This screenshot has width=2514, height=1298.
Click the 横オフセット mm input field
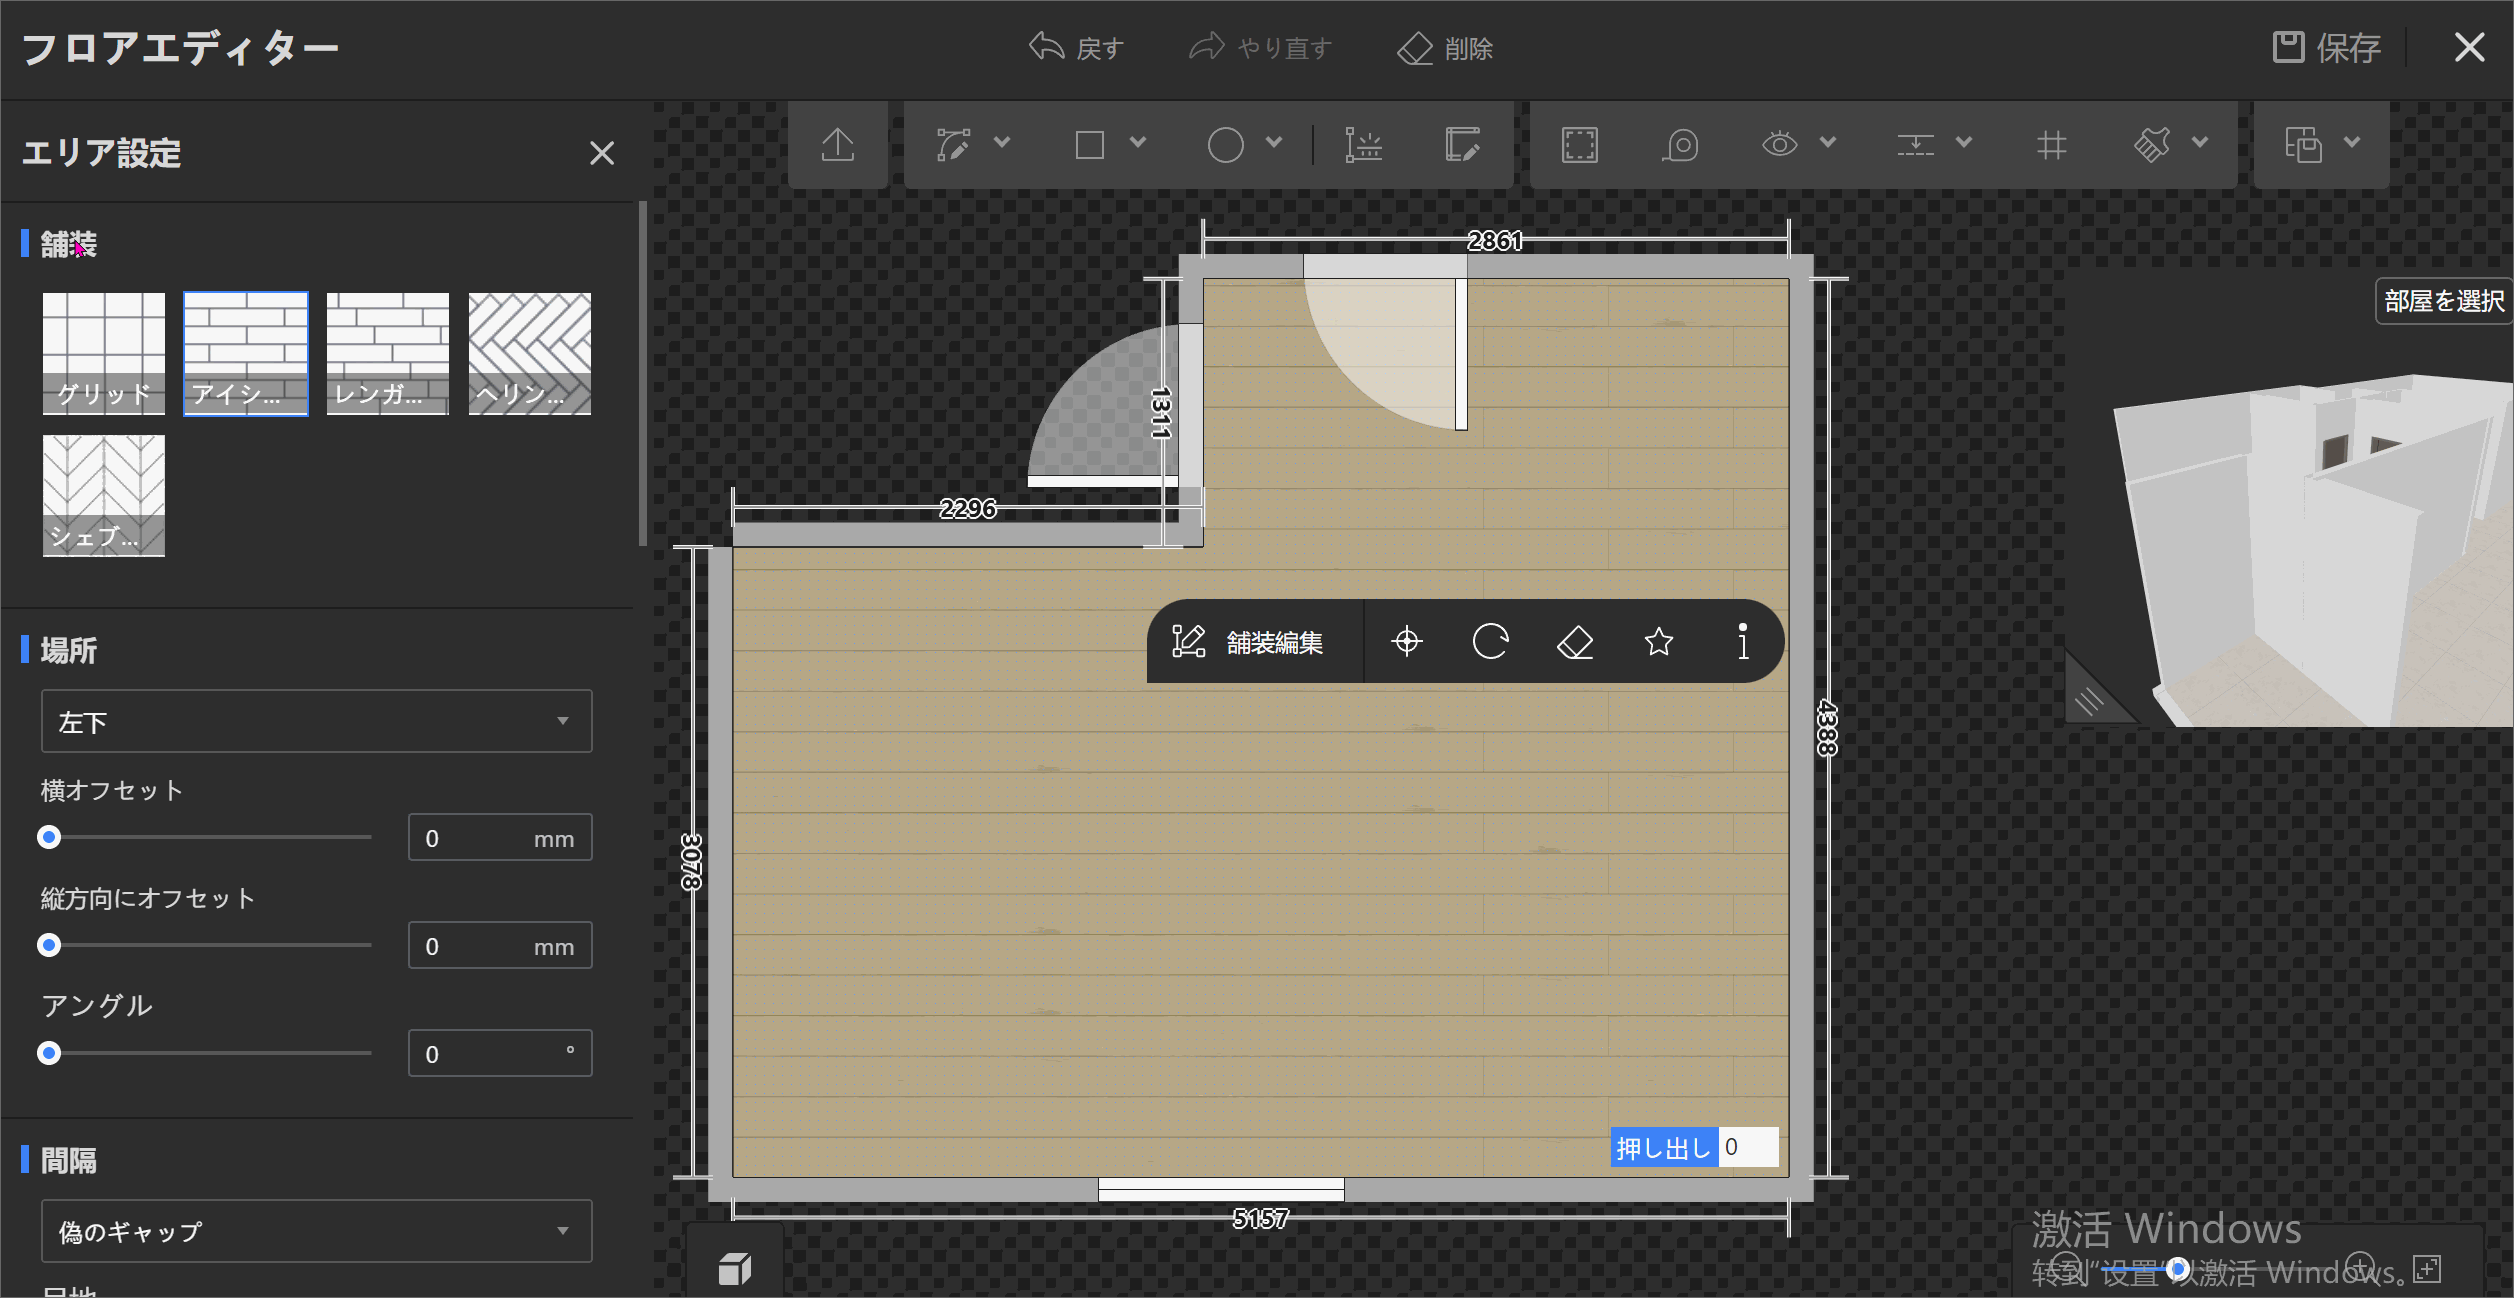pyautogui.click(x=500, y=837)
